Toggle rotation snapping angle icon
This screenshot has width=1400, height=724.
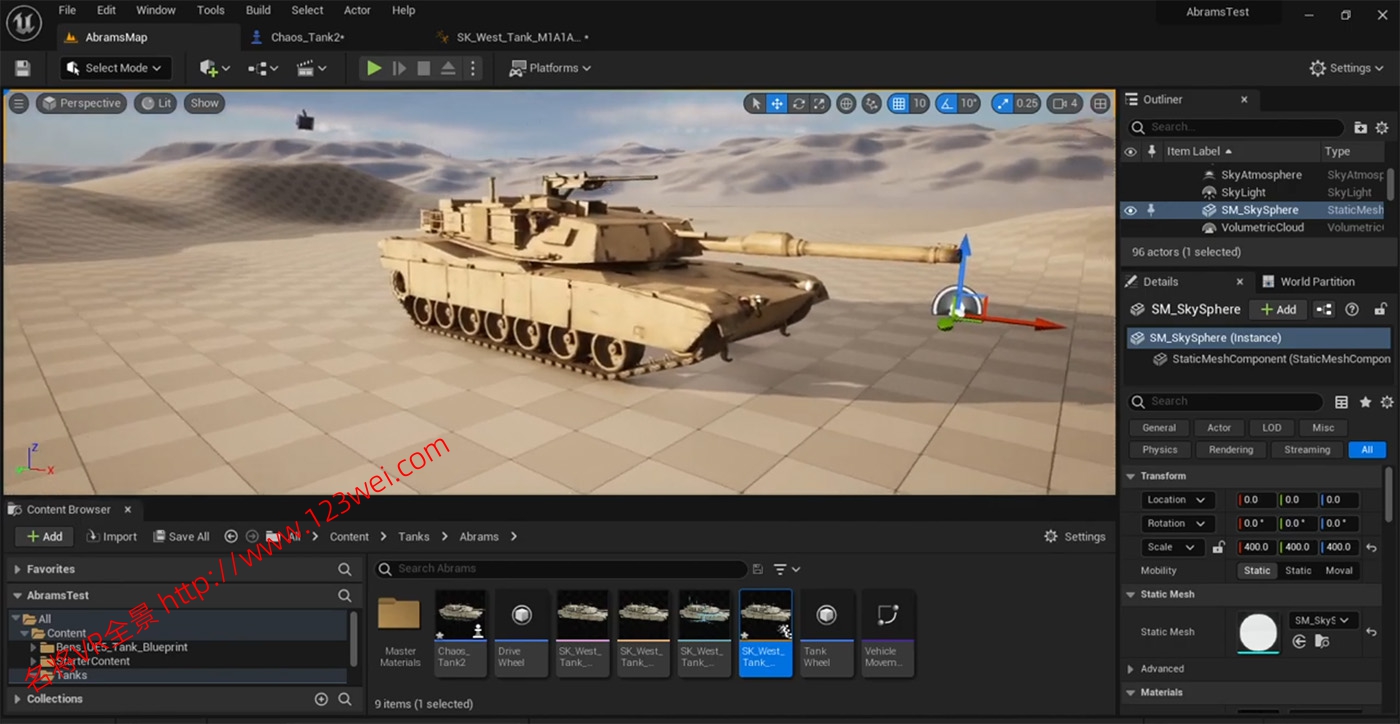[945, 103]
